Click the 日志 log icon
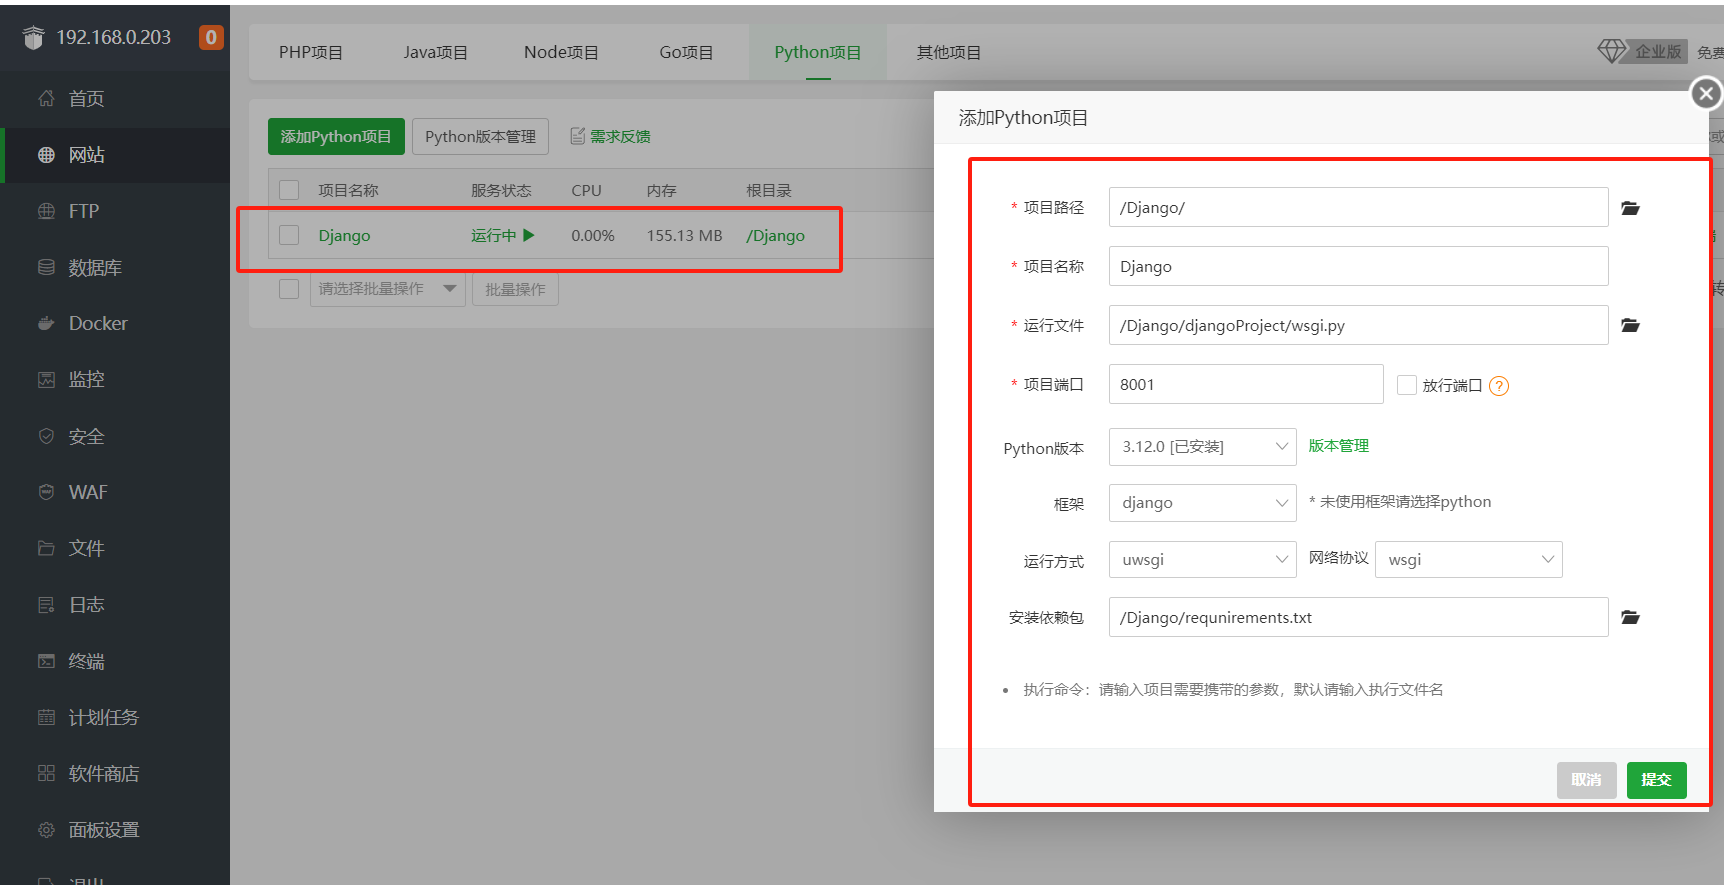Screen dimensions: 1724x885 click(x=46, y=604)
